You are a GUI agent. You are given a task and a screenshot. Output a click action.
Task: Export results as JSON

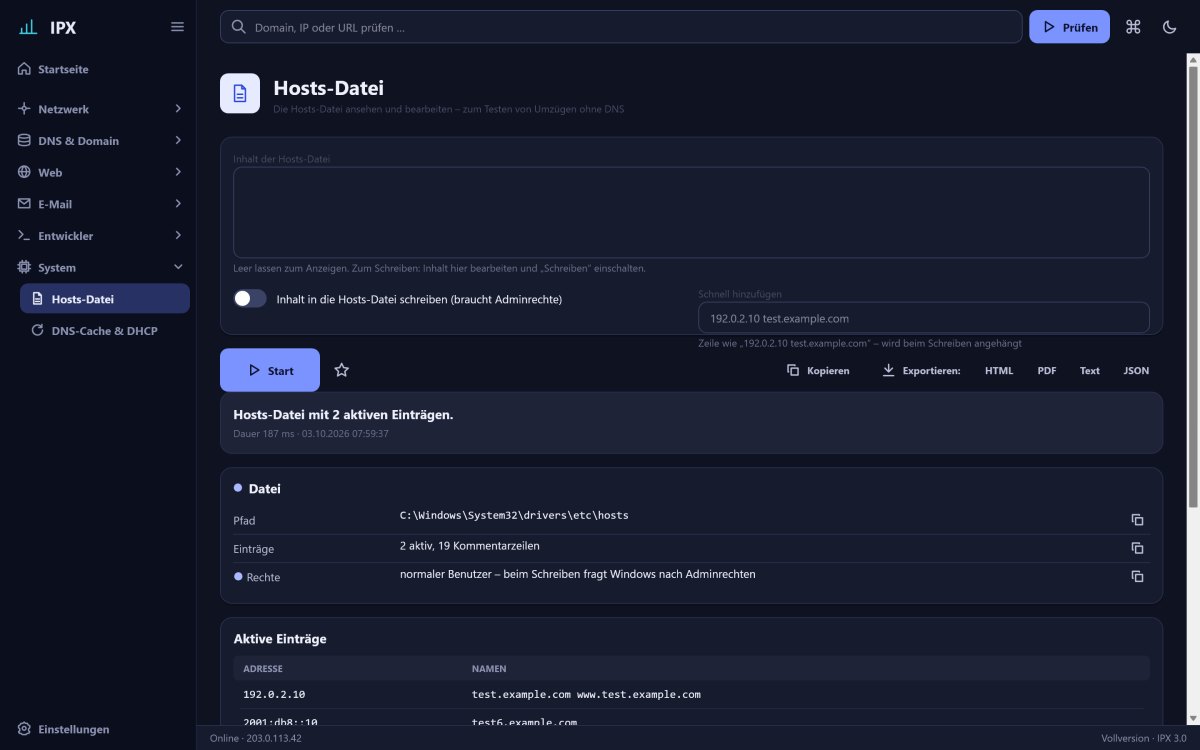click(x=1136, y=370)
